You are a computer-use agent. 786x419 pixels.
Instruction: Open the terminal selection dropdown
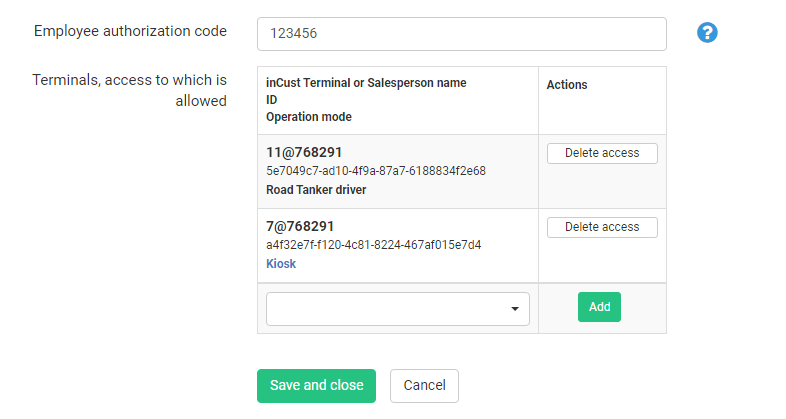(397, 309)
